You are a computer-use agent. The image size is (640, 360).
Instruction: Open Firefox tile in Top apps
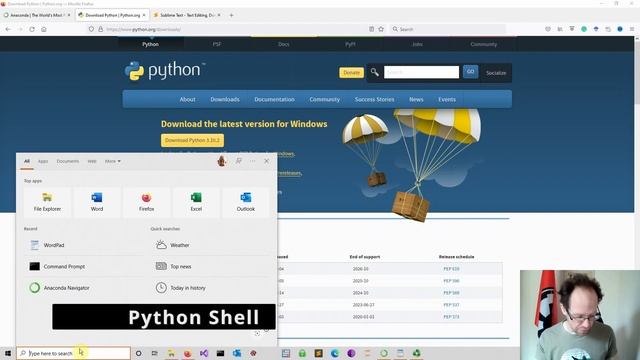pyautogui.click(x=146, y=202)
